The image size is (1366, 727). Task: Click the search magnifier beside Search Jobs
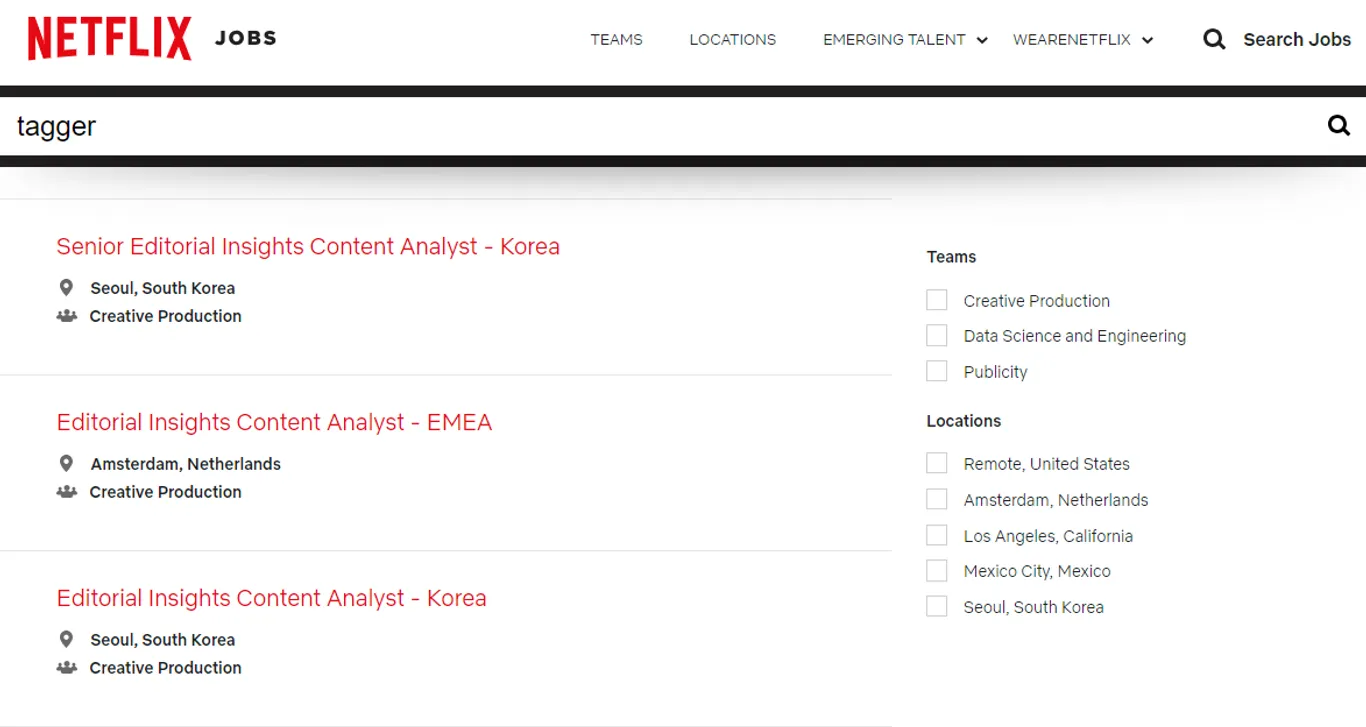coord(1214,40)
